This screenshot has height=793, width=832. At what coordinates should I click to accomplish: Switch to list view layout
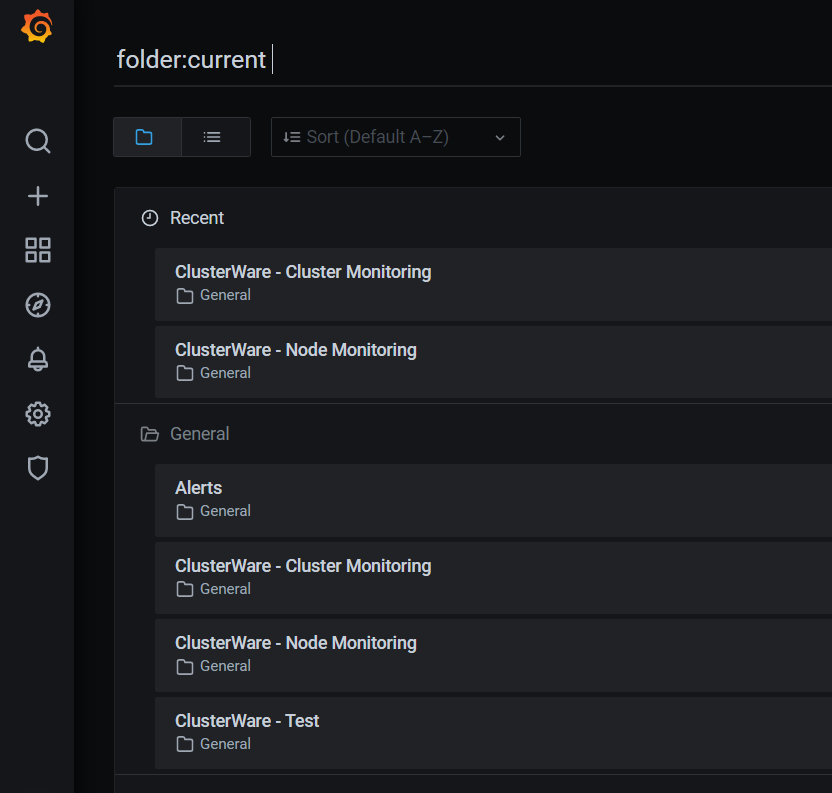tap(215, 137)
